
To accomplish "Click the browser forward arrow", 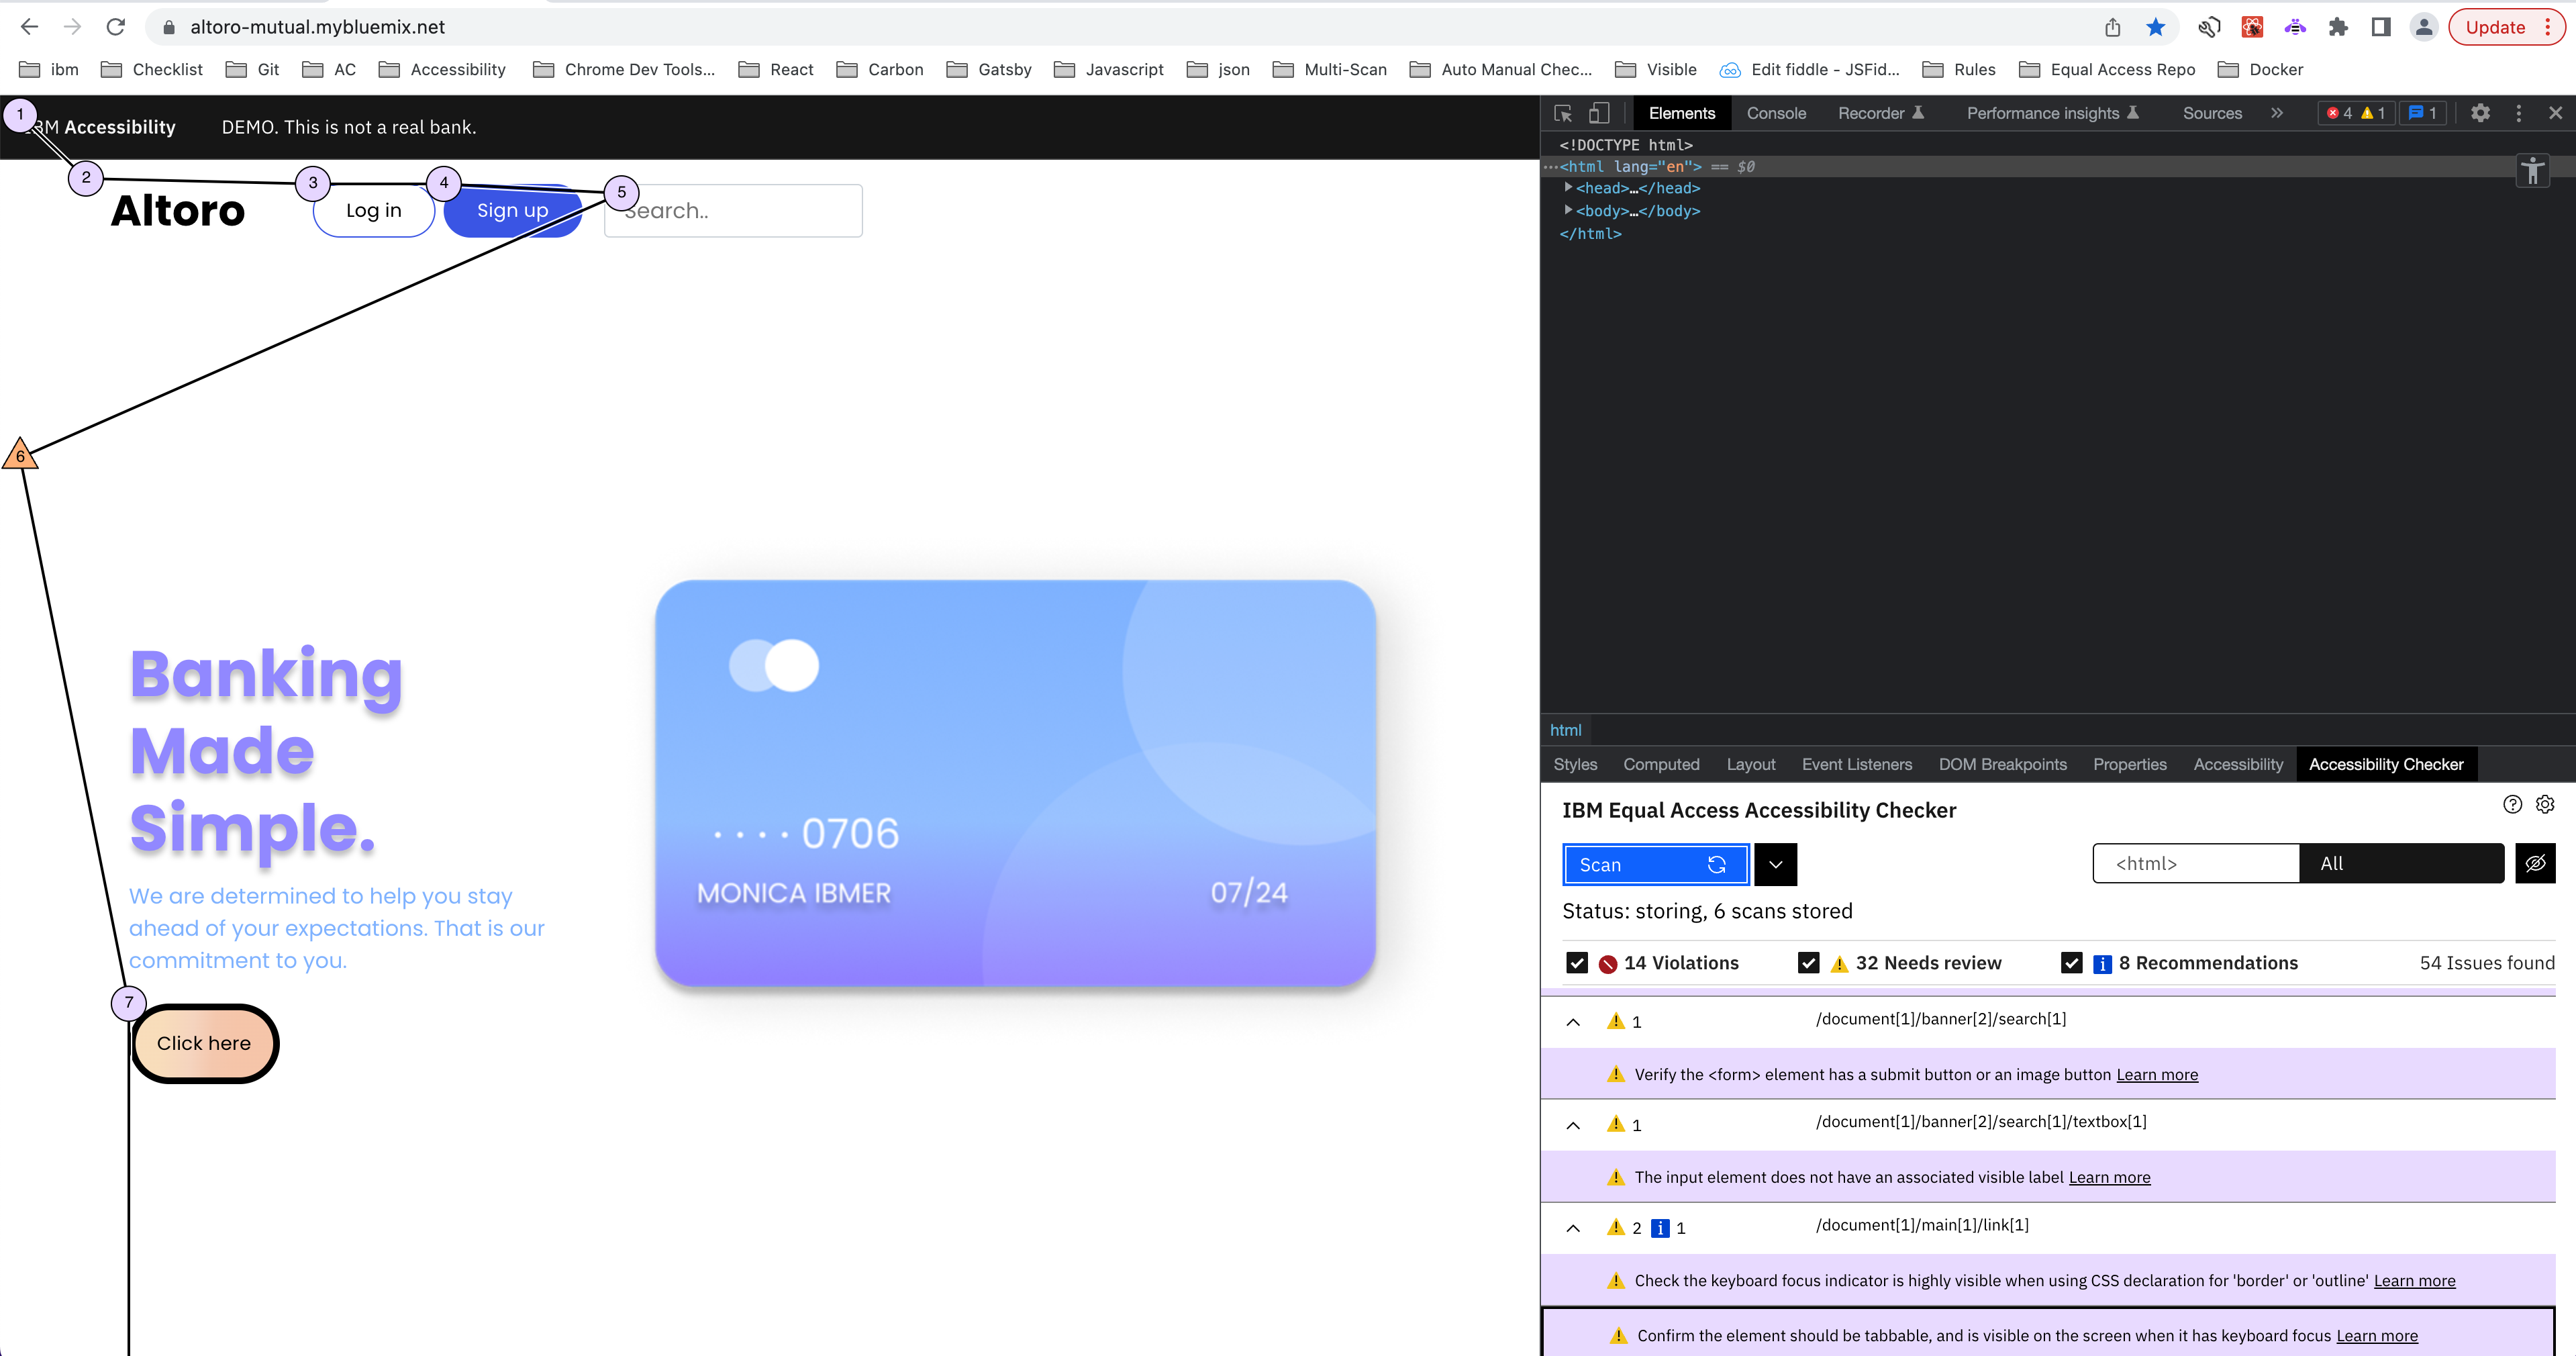I will coord(72,27).
